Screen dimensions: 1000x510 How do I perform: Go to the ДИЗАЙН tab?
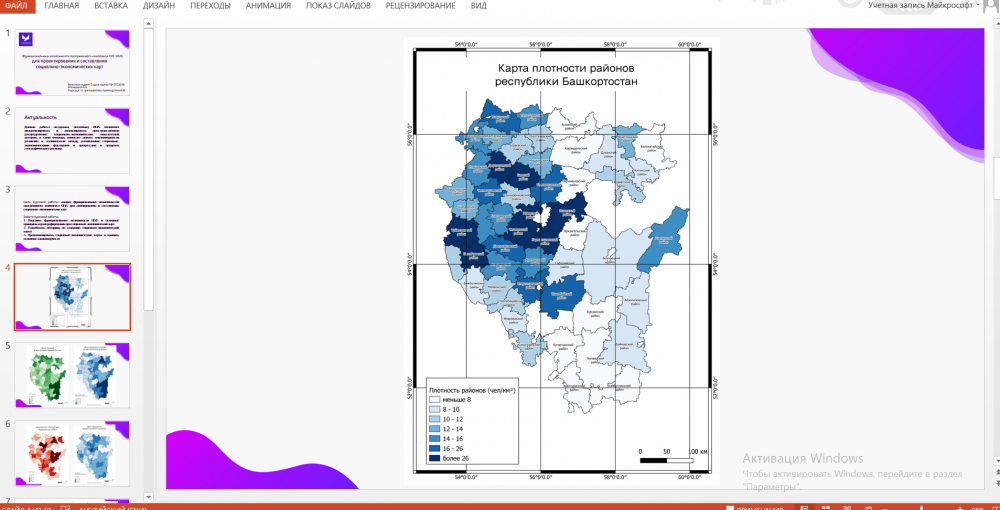[161, 6]
